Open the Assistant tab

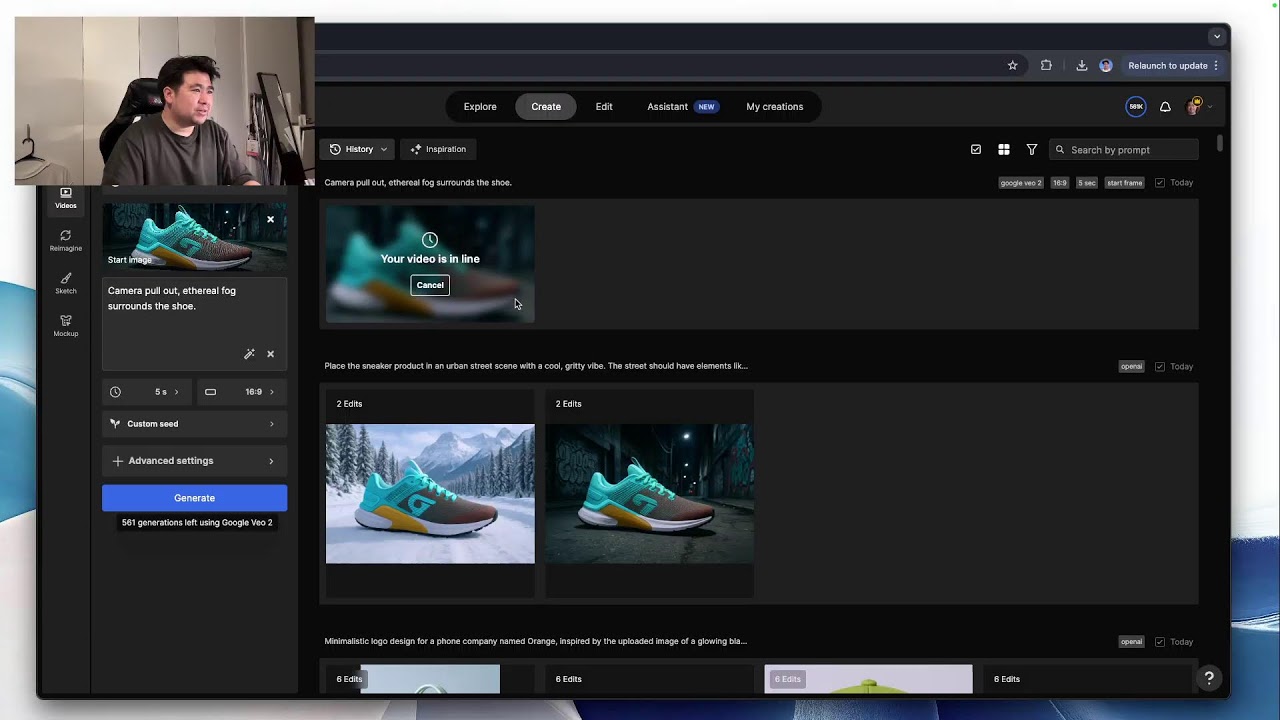click(x=681, y=107)
